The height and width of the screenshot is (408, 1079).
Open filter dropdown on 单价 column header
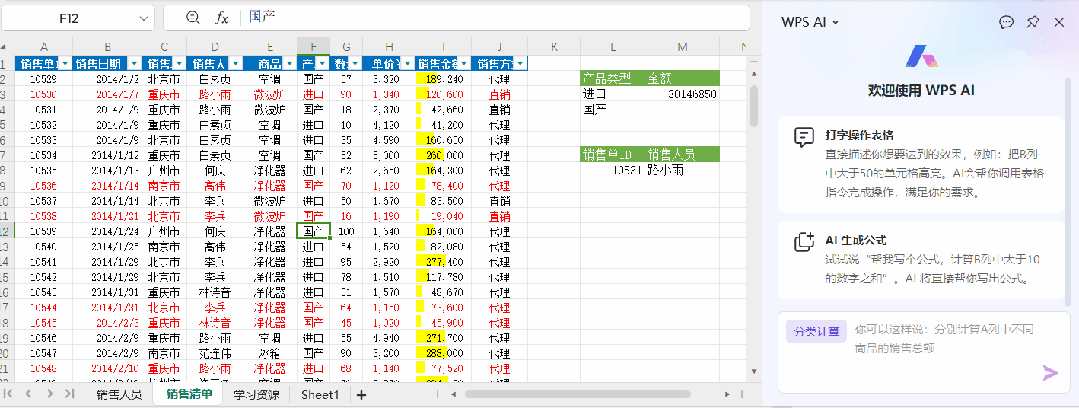(407, 63)
